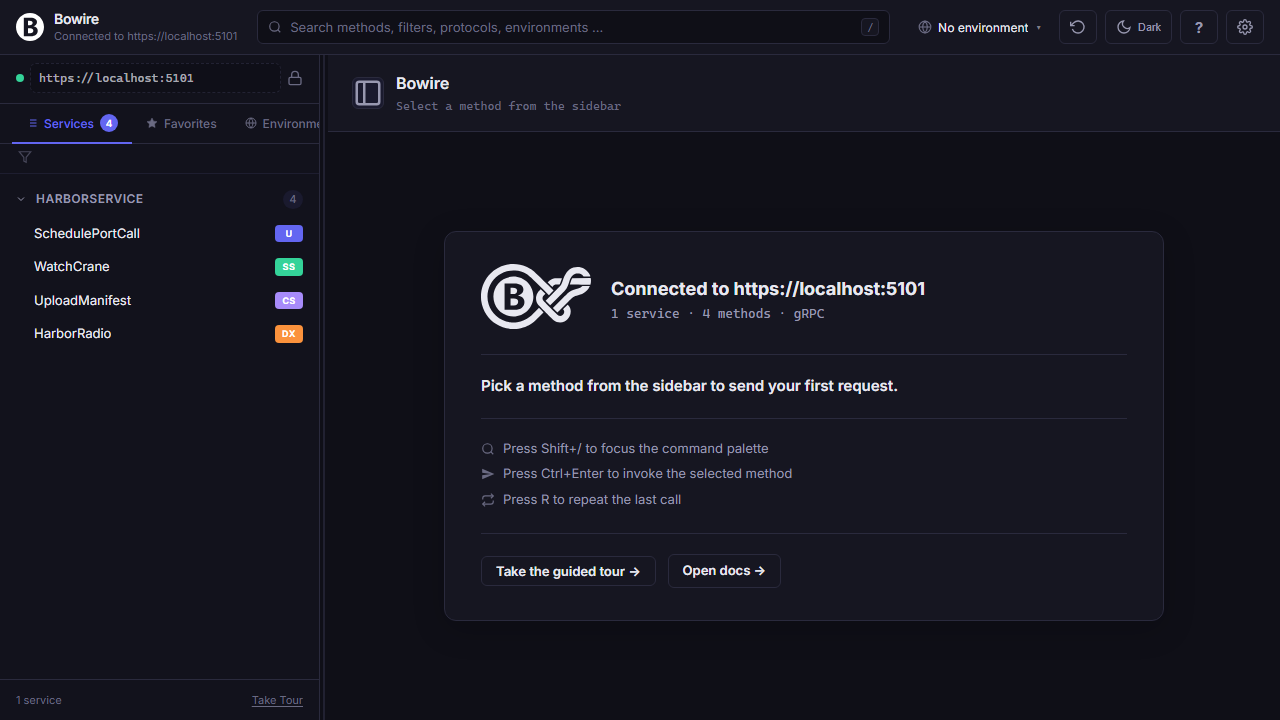Click the Bowire logo in the header
The width and height of the screenshot is (1280, 720).
[30, 27]
